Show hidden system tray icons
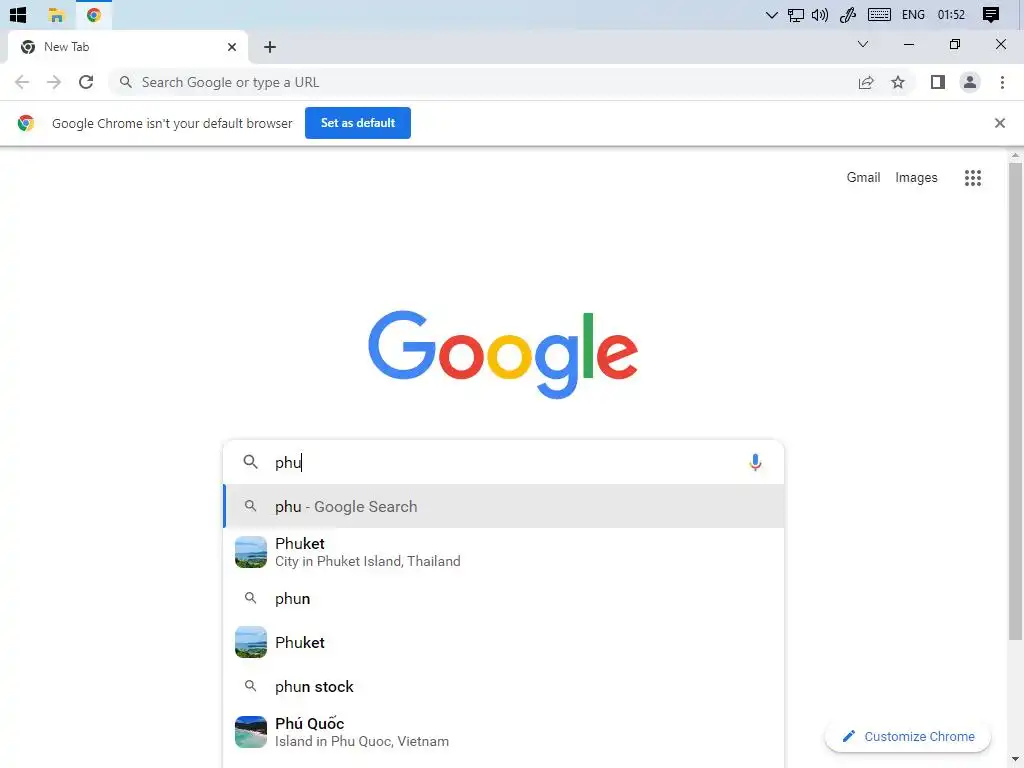1024x768 pixels. (771, 15)
